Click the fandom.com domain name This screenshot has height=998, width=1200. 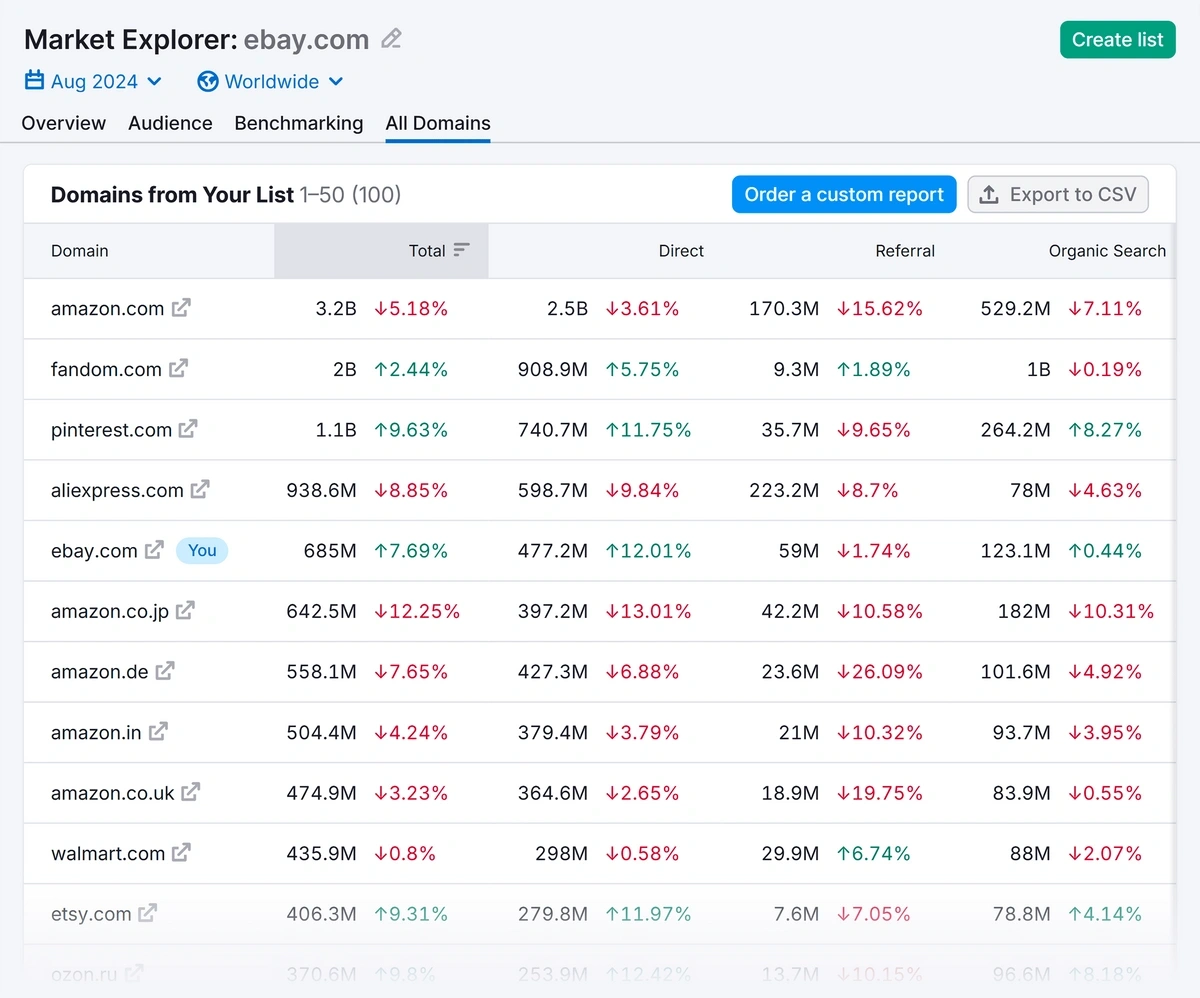click(x=106, y=369)
